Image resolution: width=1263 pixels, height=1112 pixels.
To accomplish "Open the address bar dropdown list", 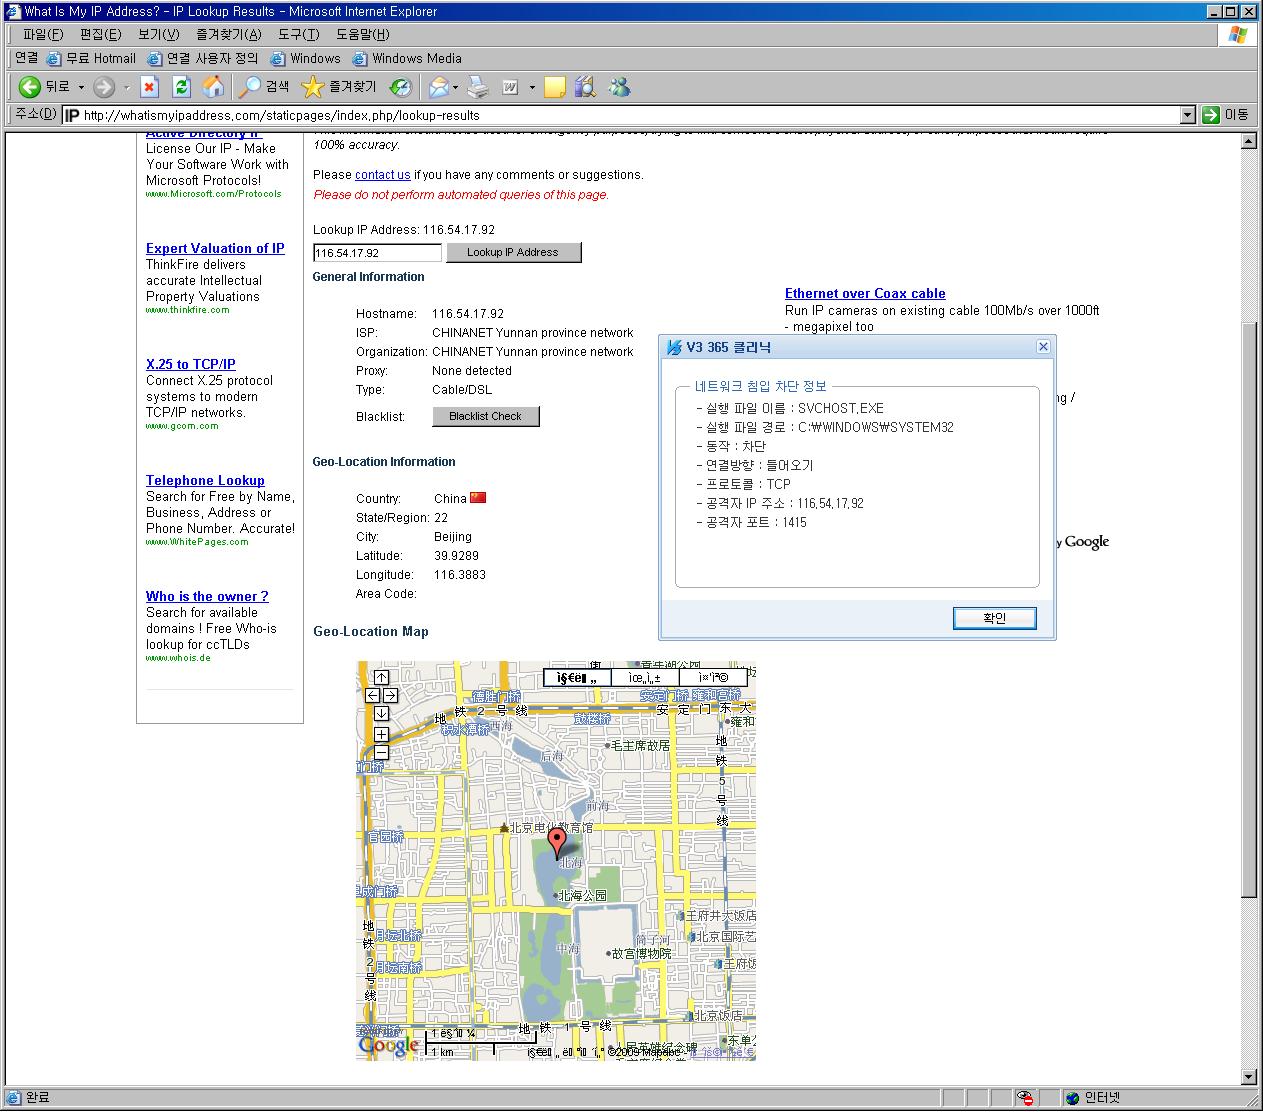I will point(1187,115).
